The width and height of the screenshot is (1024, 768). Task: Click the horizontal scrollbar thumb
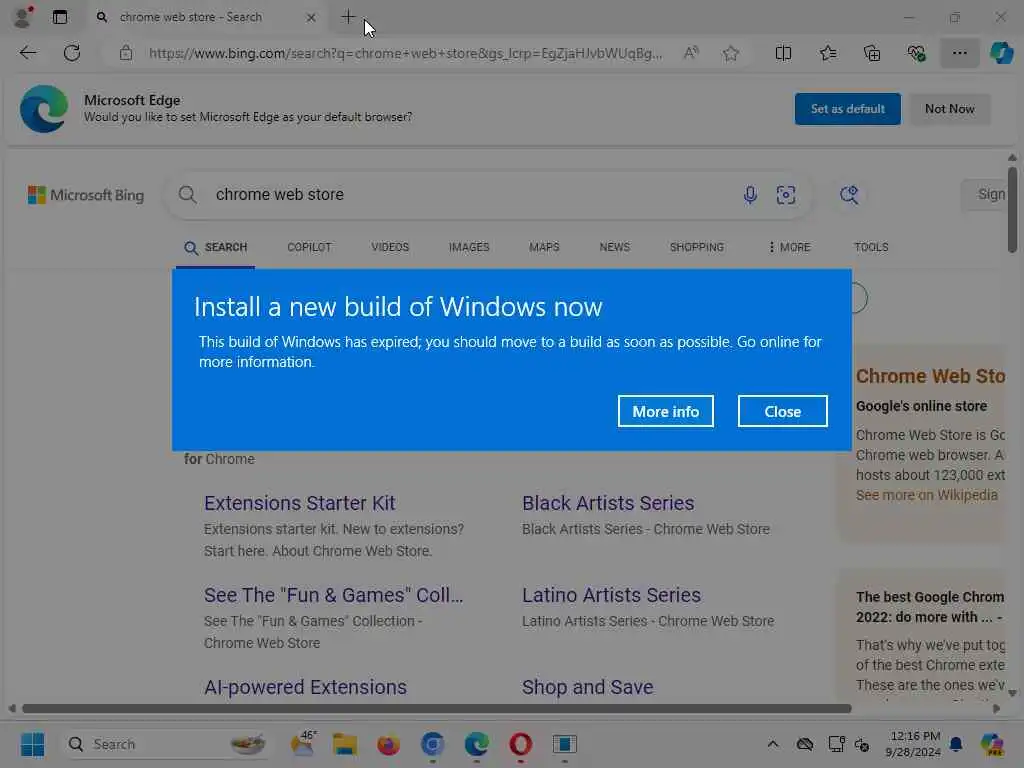[436, 709]
